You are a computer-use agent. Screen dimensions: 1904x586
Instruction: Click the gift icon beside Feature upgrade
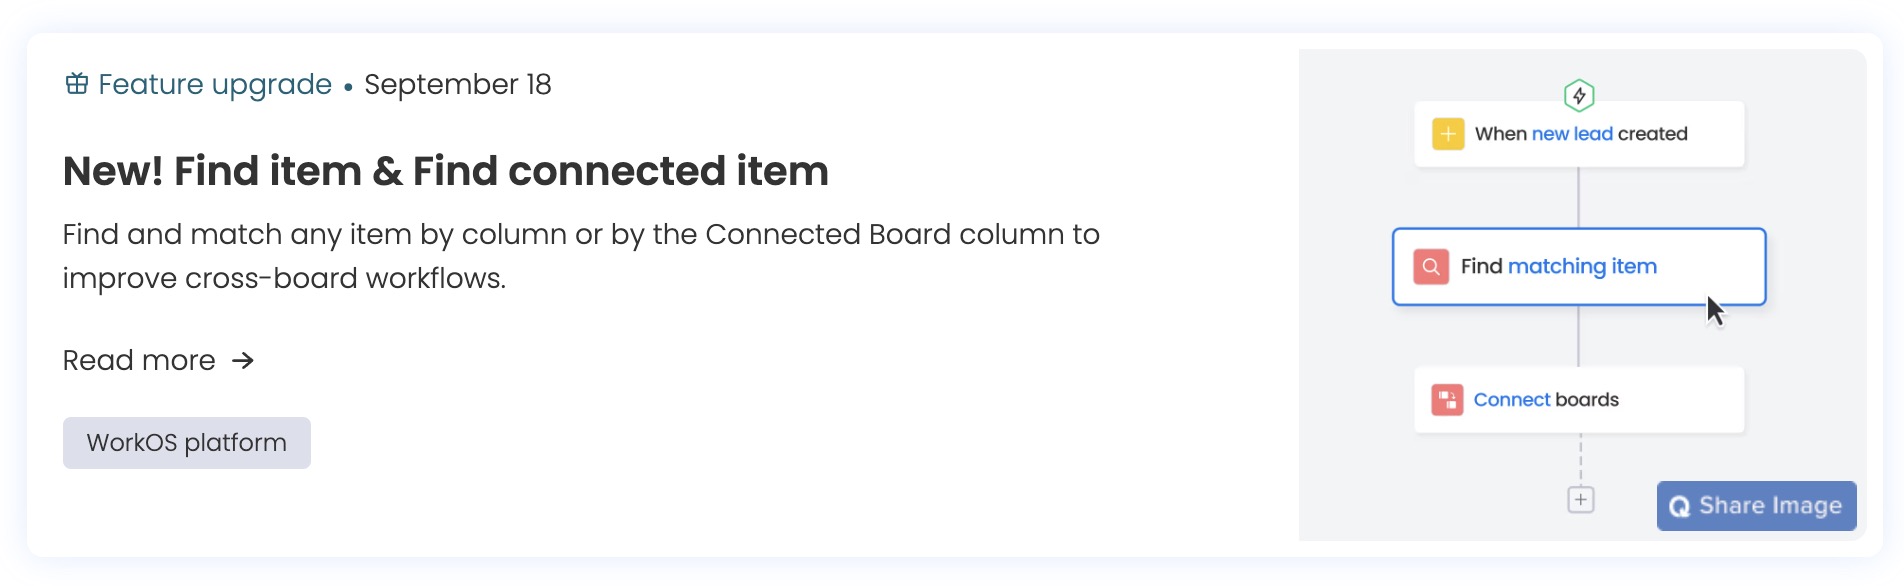pos(76,84)
